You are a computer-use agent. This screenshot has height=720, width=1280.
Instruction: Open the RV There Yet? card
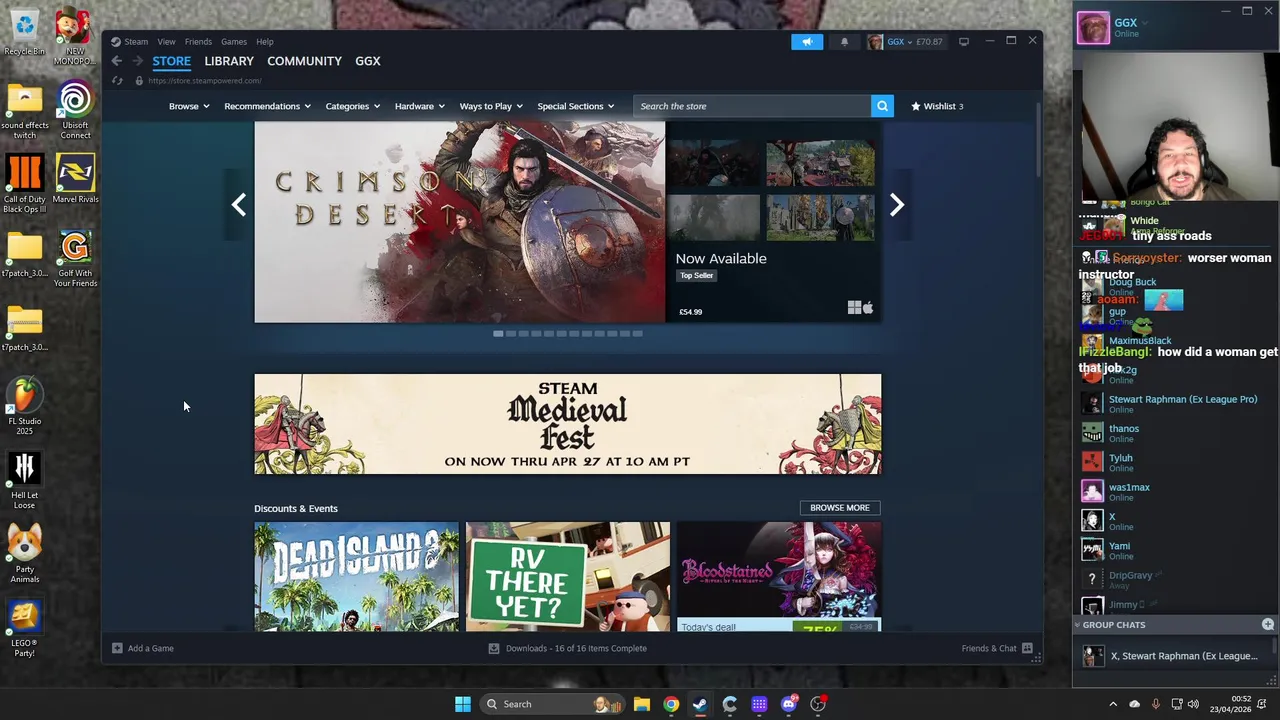568,576
